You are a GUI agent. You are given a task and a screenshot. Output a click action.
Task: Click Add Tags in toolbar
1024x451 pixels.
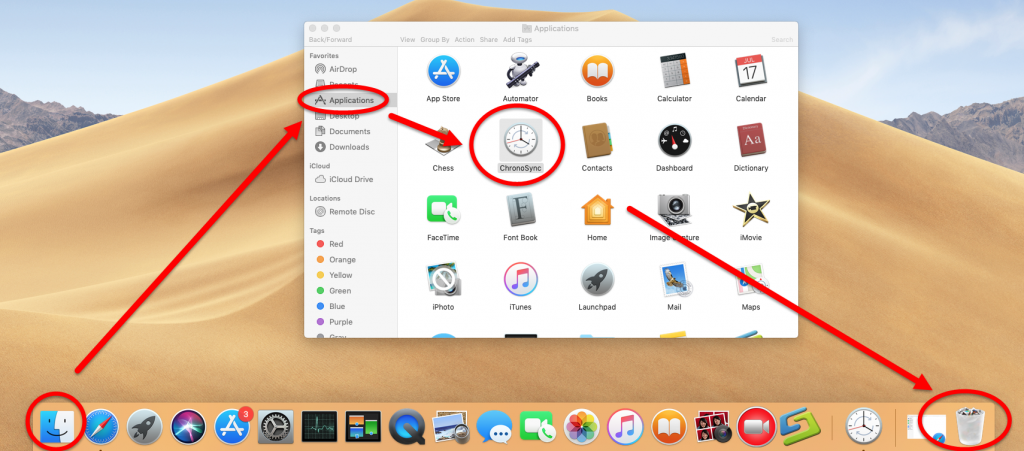(517, 39)
